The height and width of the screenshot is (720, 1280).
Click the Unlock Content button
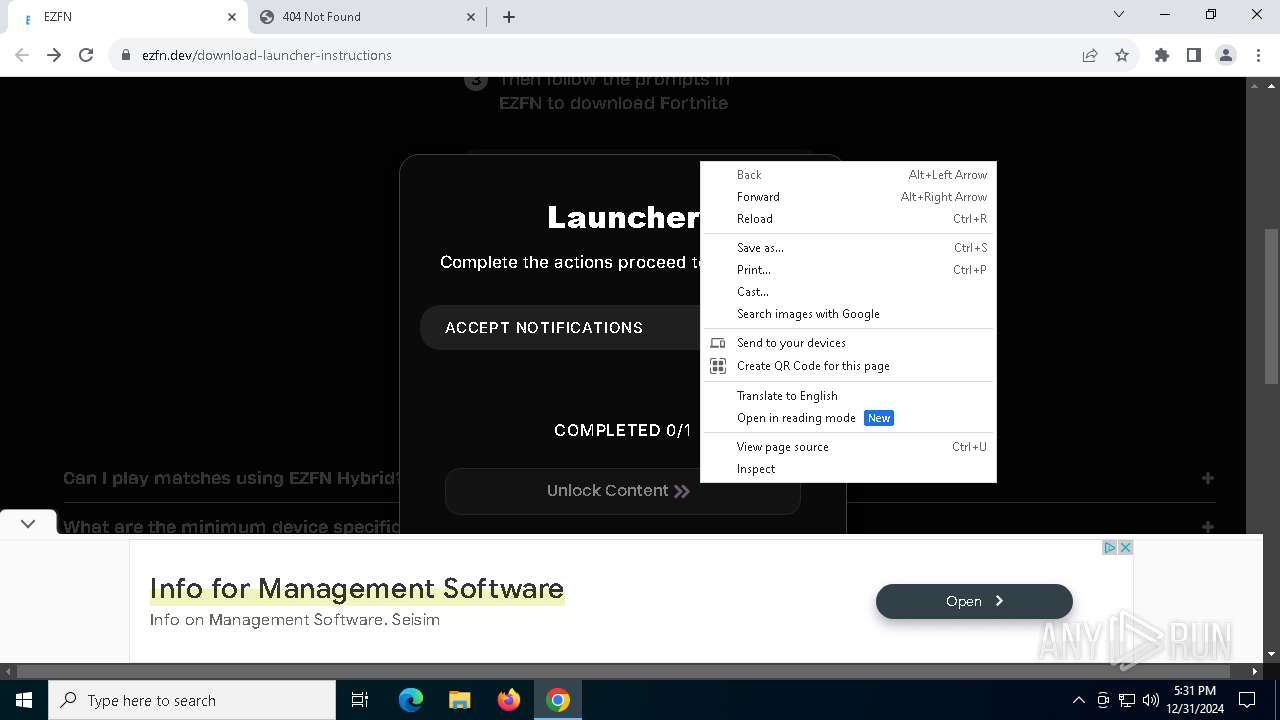click(x=622, y=491)
